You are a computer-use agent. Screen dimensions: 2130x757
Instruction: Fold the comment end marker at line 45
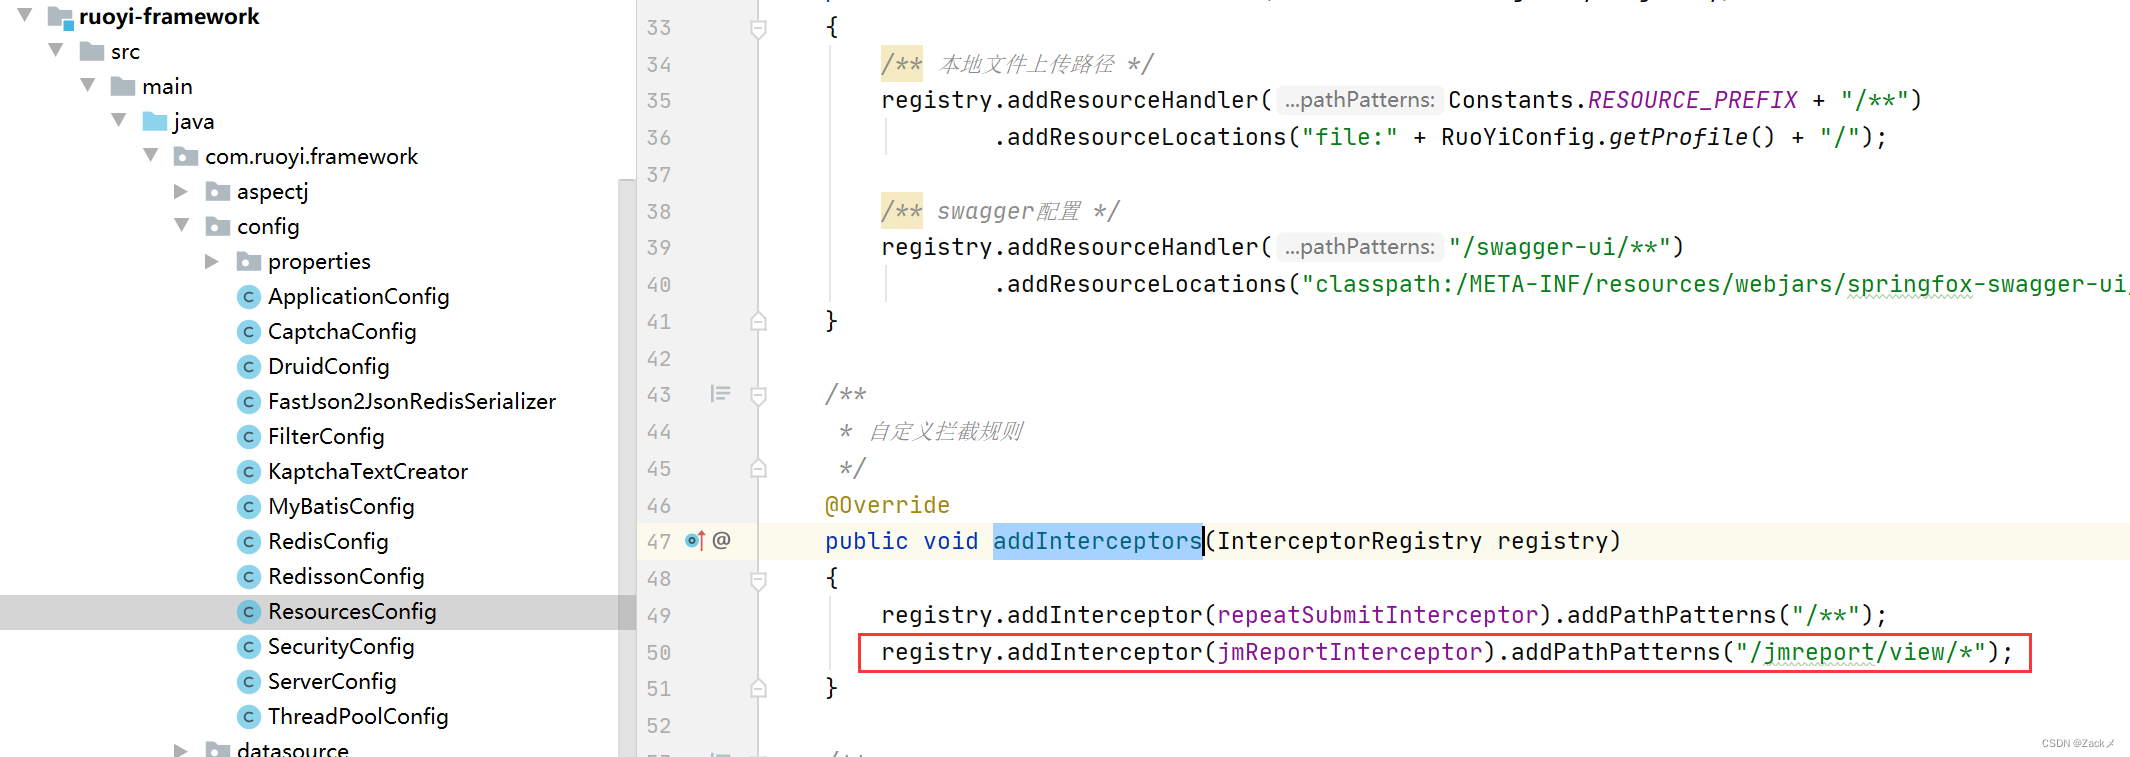[759, 468]
